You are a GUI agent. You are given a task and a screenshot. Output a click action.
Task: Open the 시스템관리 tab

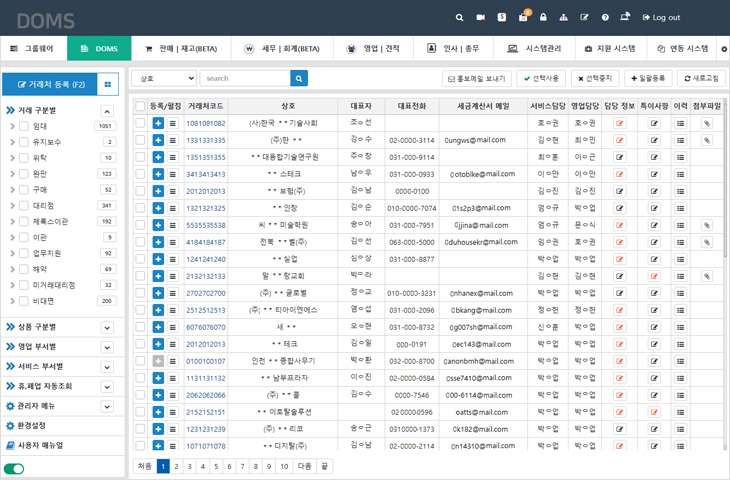pos(534,48)
